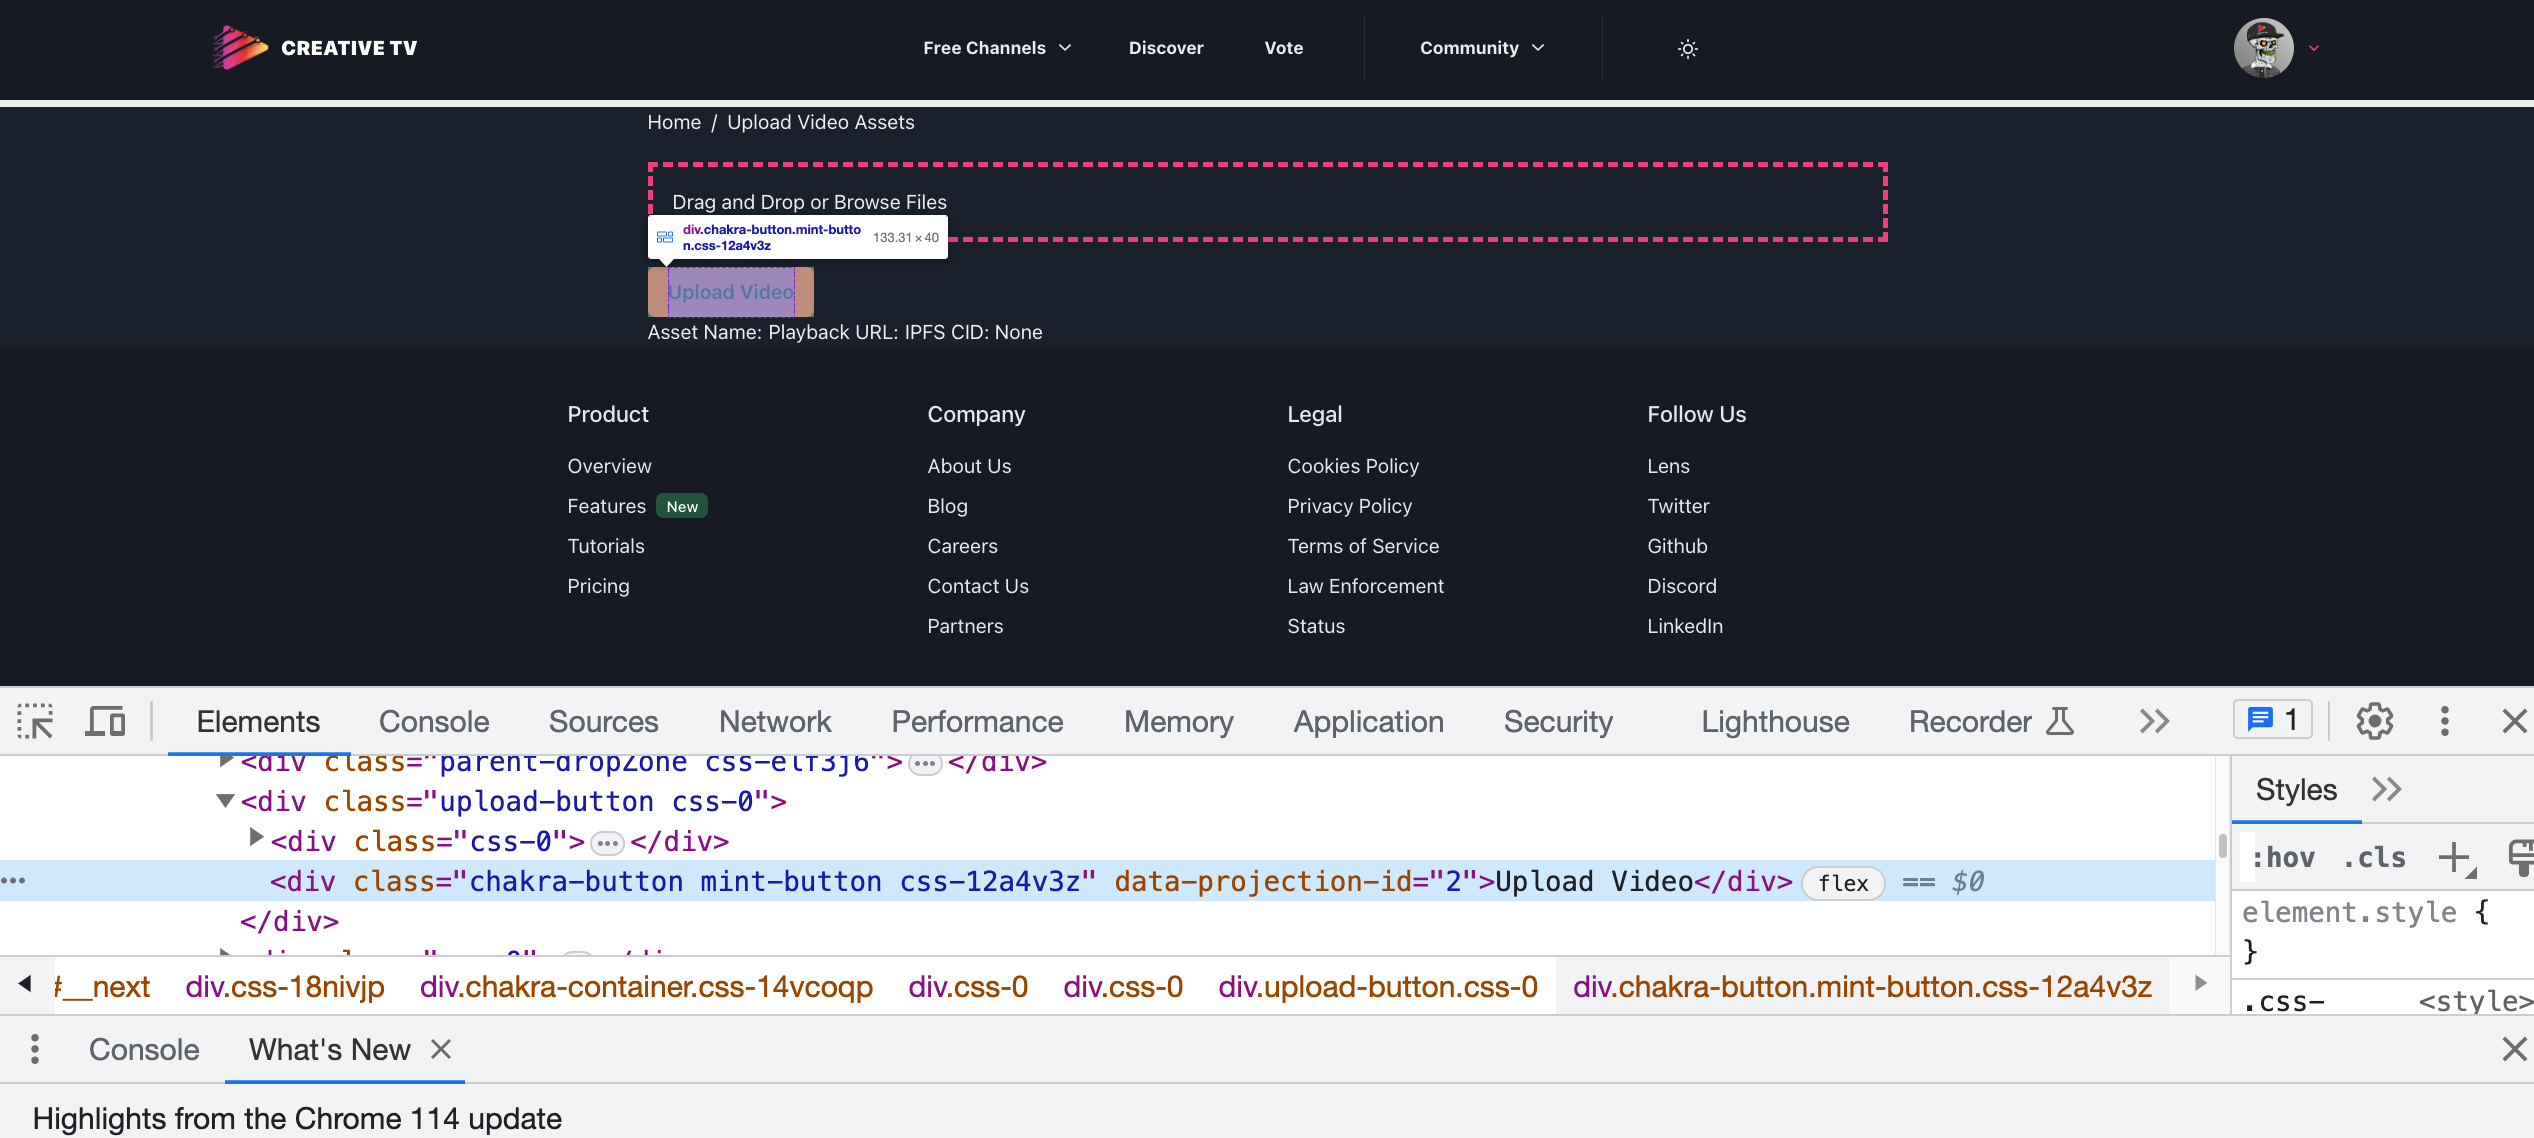Close the What's New tab

coord(440,1049)
